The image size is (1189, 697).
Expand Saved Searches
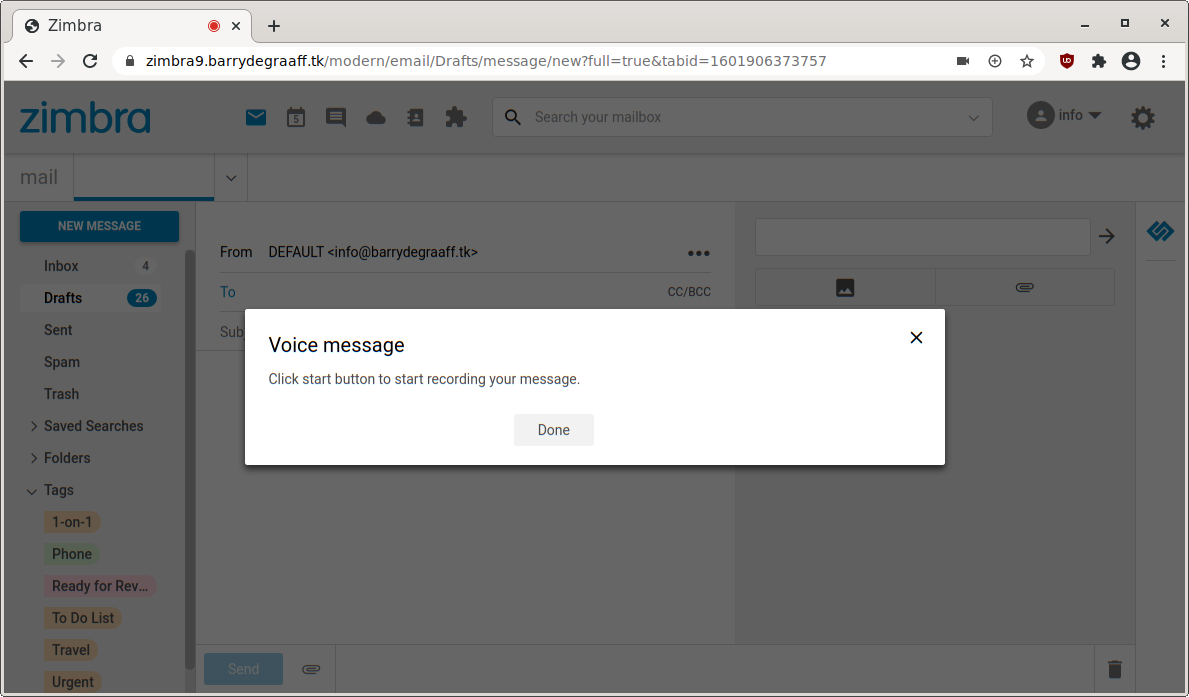click(x=33, y=426)
